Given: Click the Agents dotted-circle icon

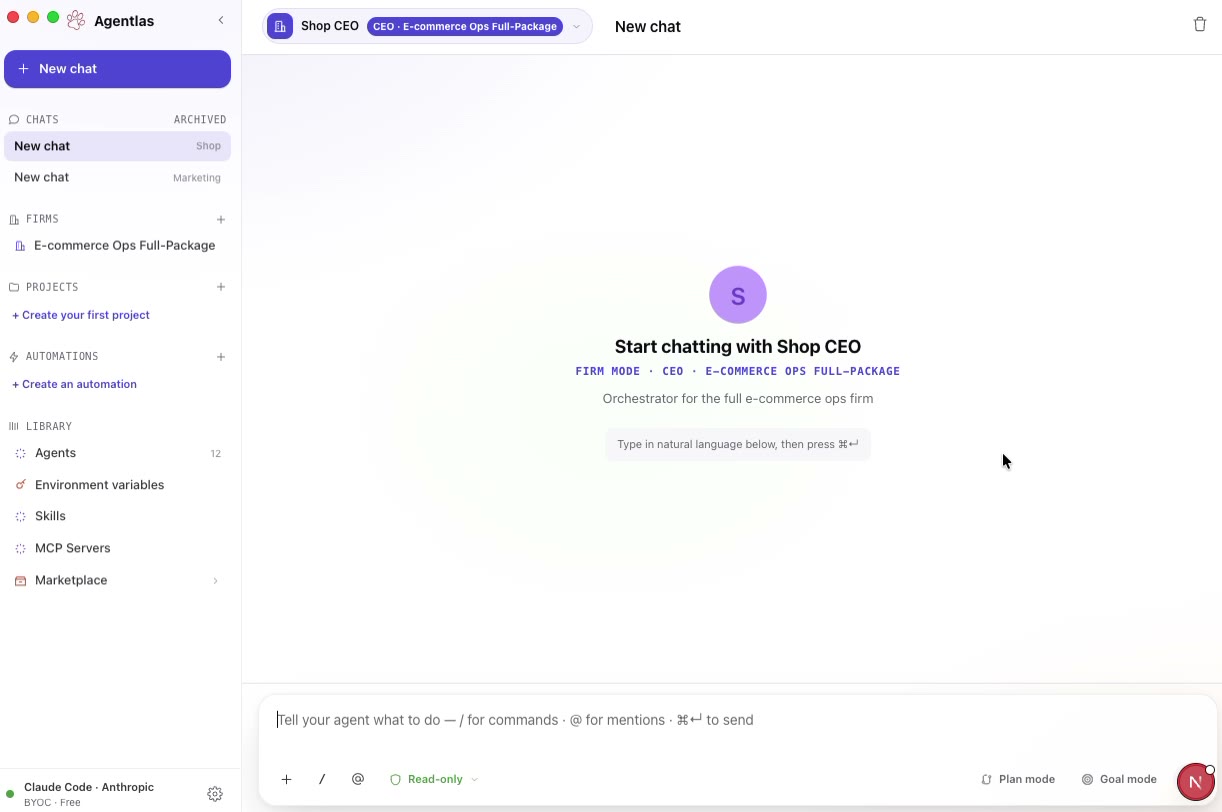Looking at the screenshot, I should [x=20, y=453].
